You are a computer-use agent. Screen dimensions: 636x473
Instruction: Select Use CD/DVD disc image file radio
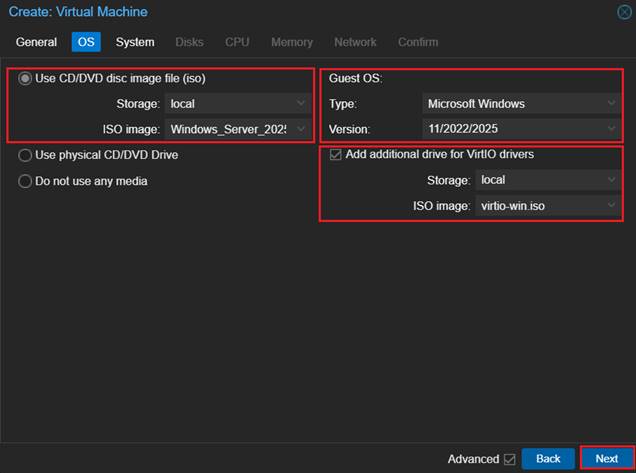(25, 78)
